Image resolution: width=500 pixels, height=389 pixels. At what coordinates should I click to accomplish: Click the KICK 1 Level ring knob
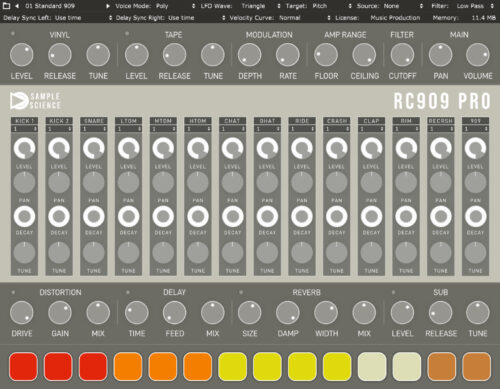click(24, 148)
